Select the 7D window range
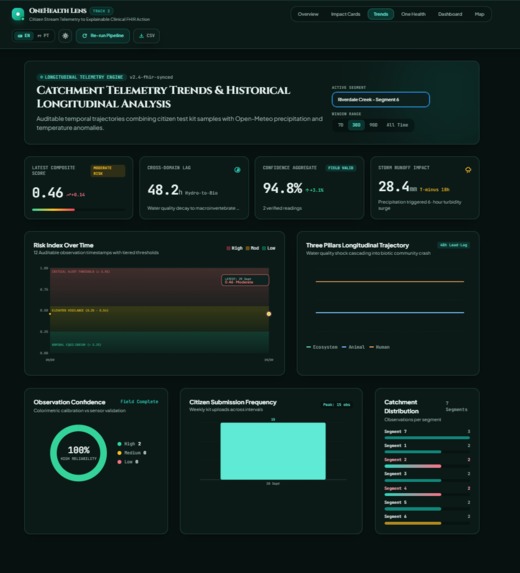 coord(341,125)
